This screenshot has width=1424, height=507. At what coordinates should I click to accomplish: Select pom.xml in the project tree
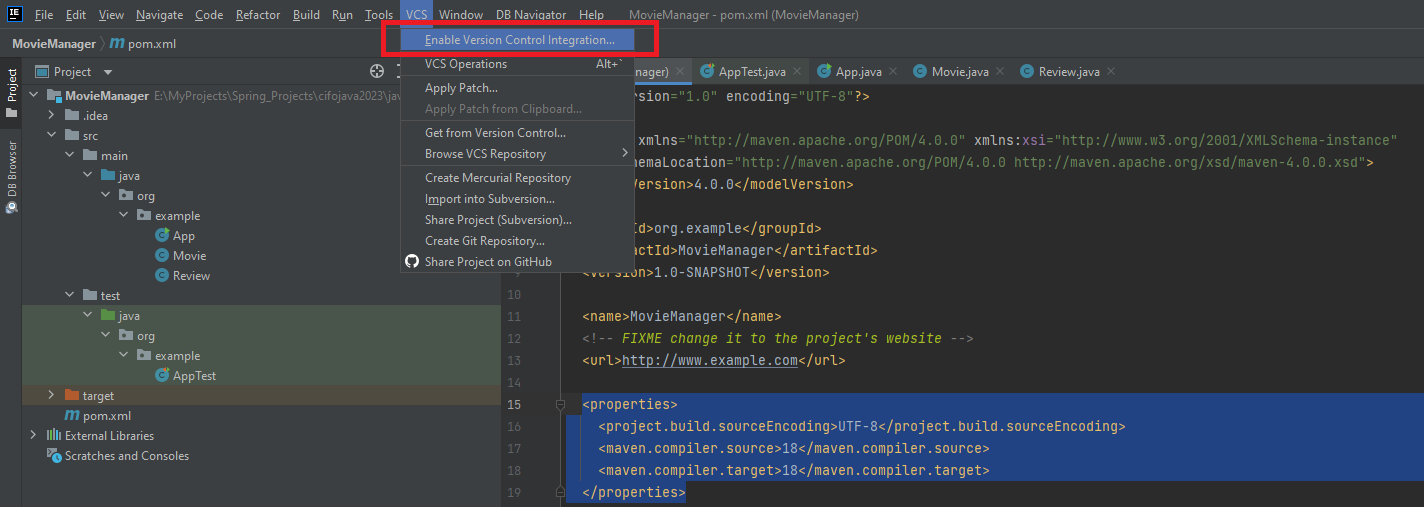click(x=107, y=416)
